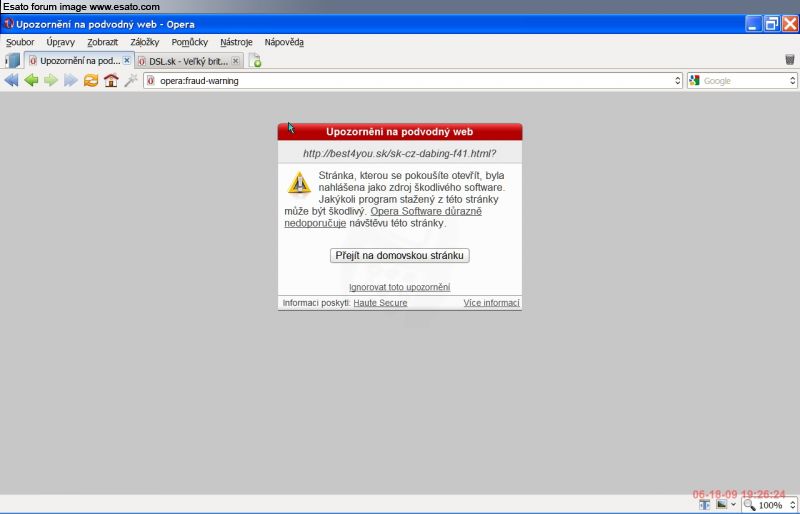Toggle fit to width status icon
The image size is (800, 514).
tap(705, 505)
